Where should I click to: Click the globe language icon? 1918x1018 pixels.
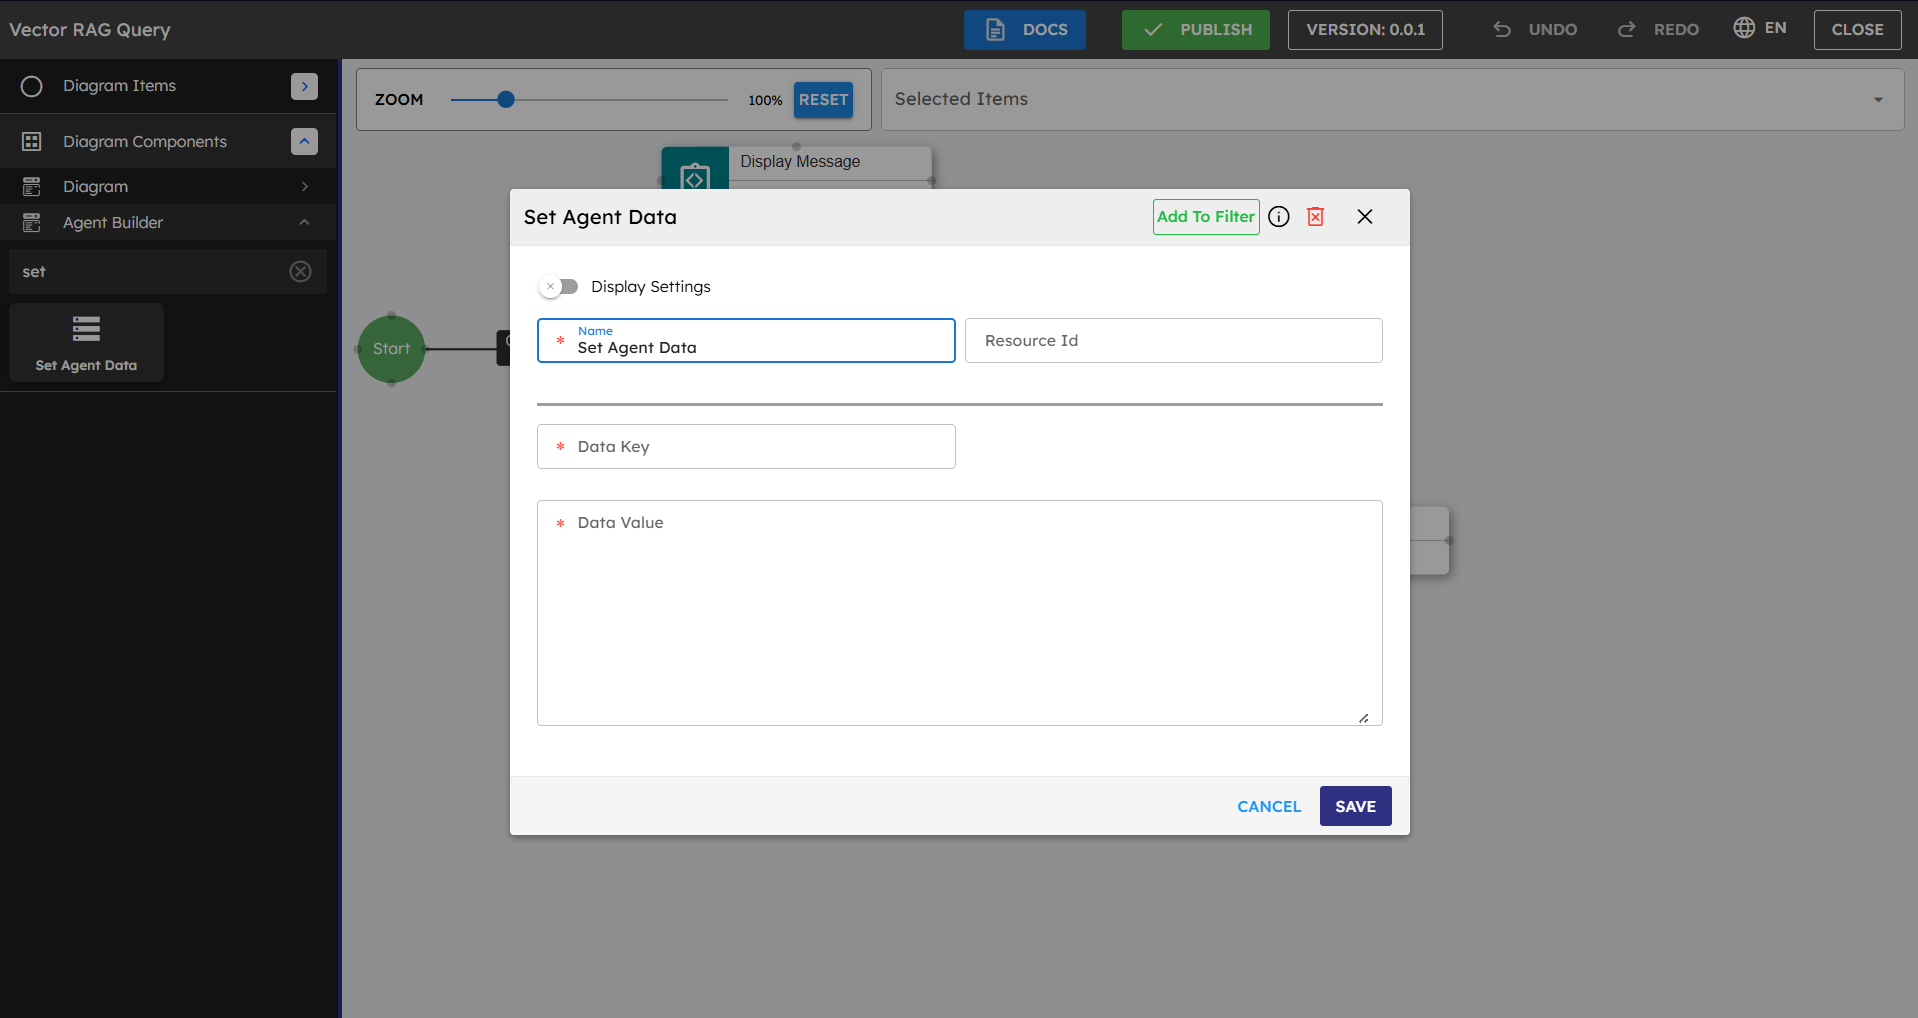pyautogui.click(x=1744, y=28)
